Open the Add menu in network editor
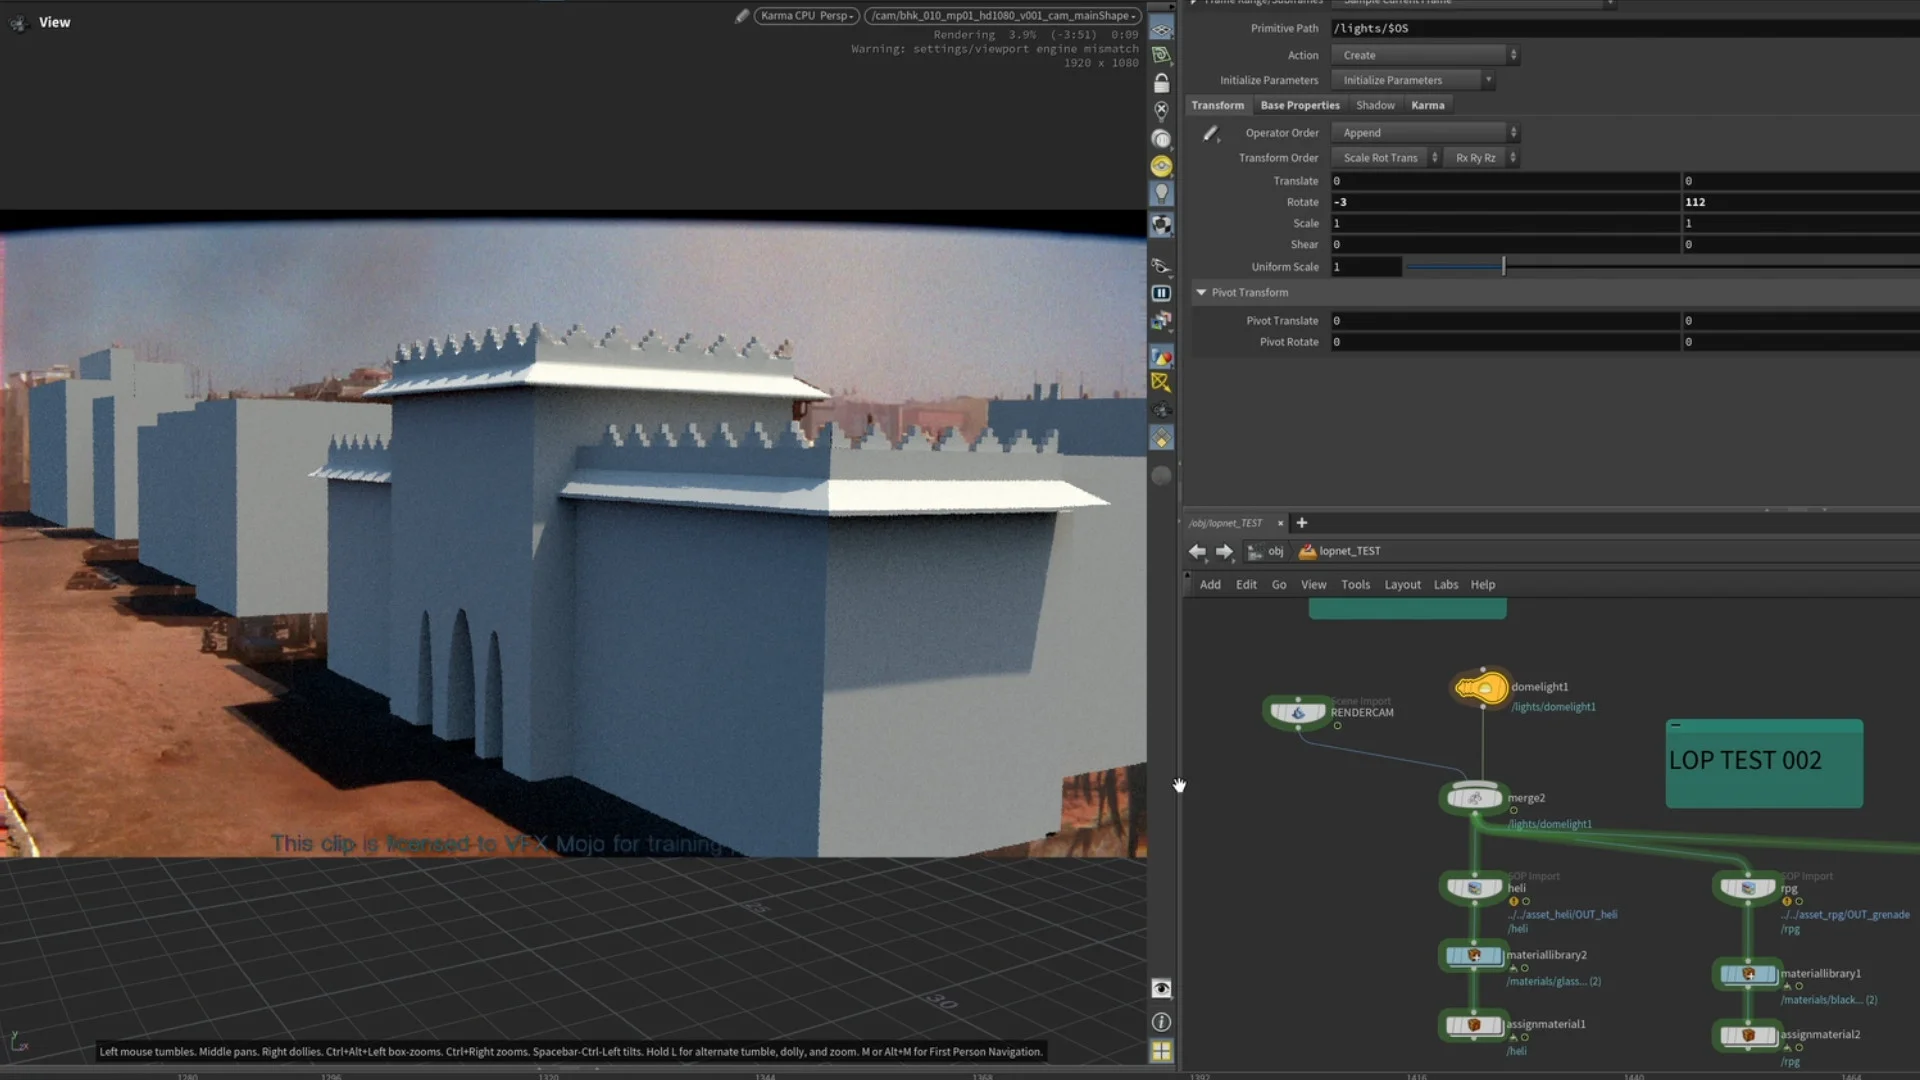Screen dimensions: 1920x1080 coord(1210,585)
